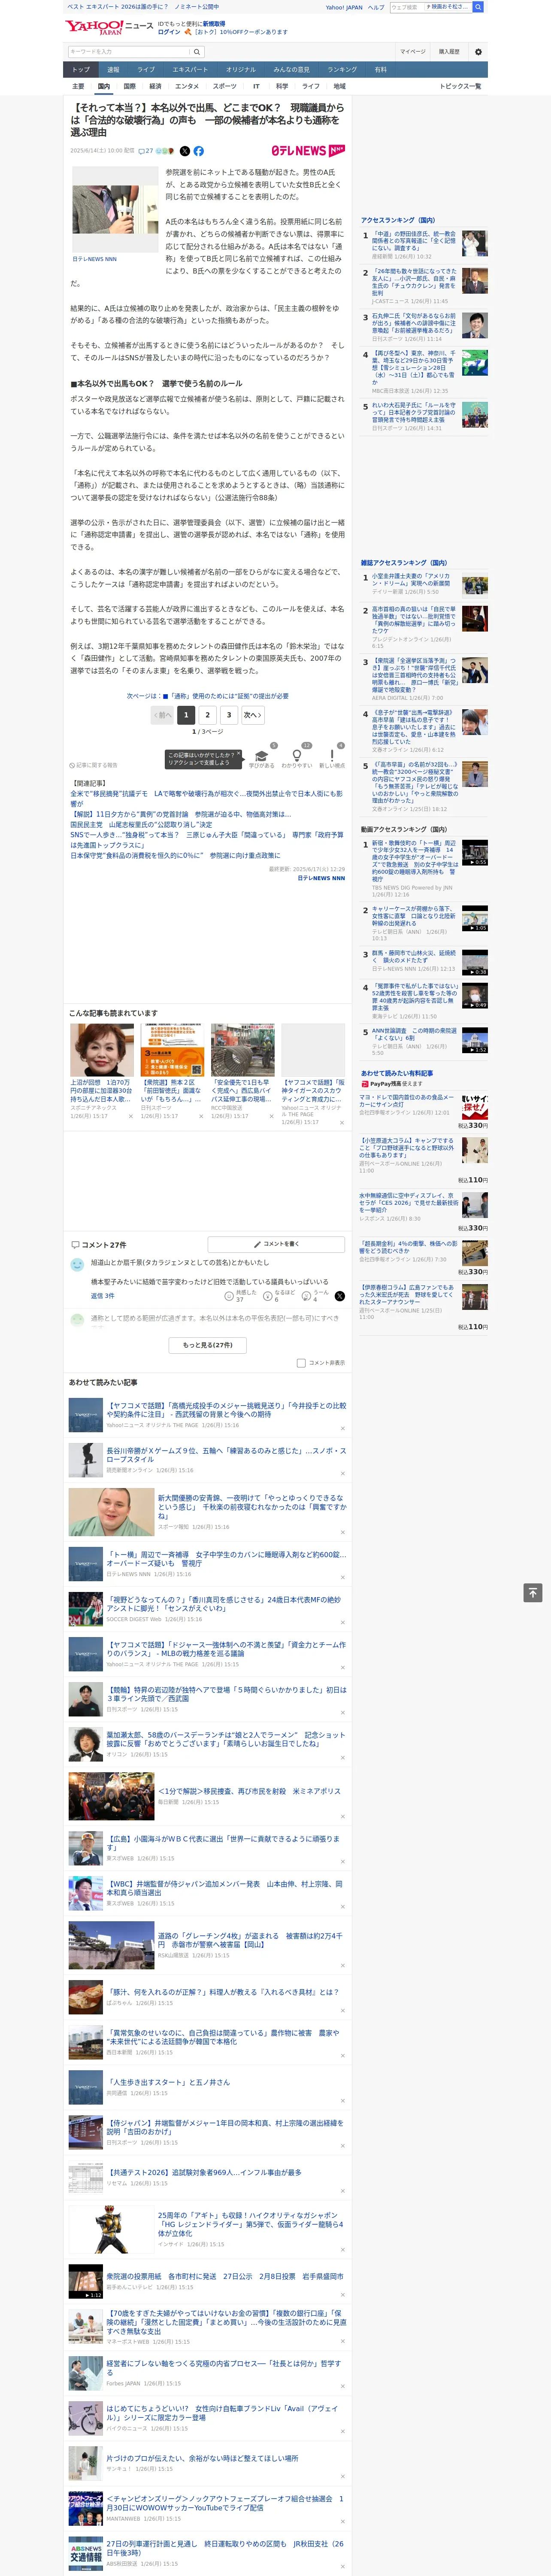Image resolution: width=551 pixels, height=2576 pixels.
Task: Open related link 国民民主党 山尾志桜里氏
Action: tap(141, 825)
